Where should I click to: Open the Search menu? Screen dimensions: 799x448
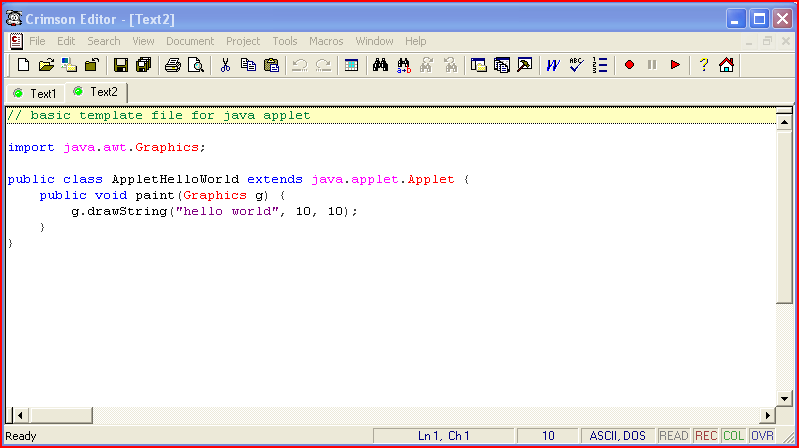[104, 41]
